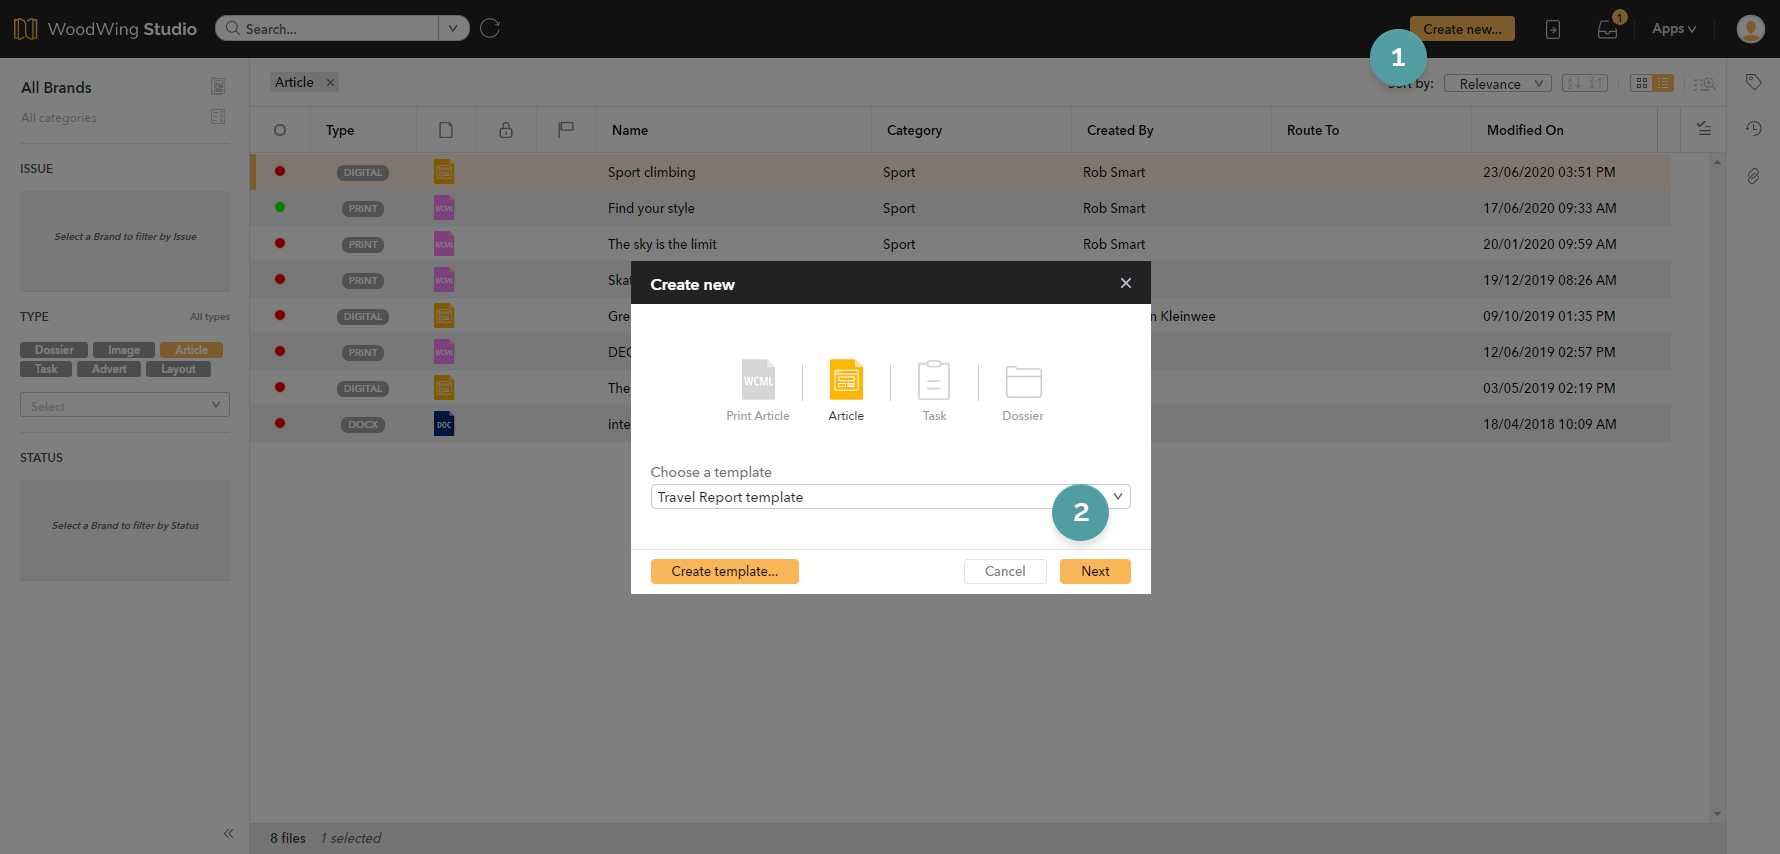Screen dimensions: 1780x854
Task: Toggle the Layout type filter
Action: [x=178, y=369]
